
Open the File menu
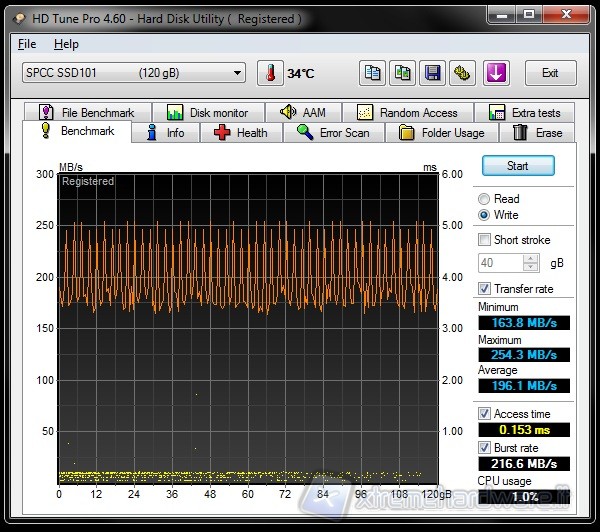click(x=27, y=44)
